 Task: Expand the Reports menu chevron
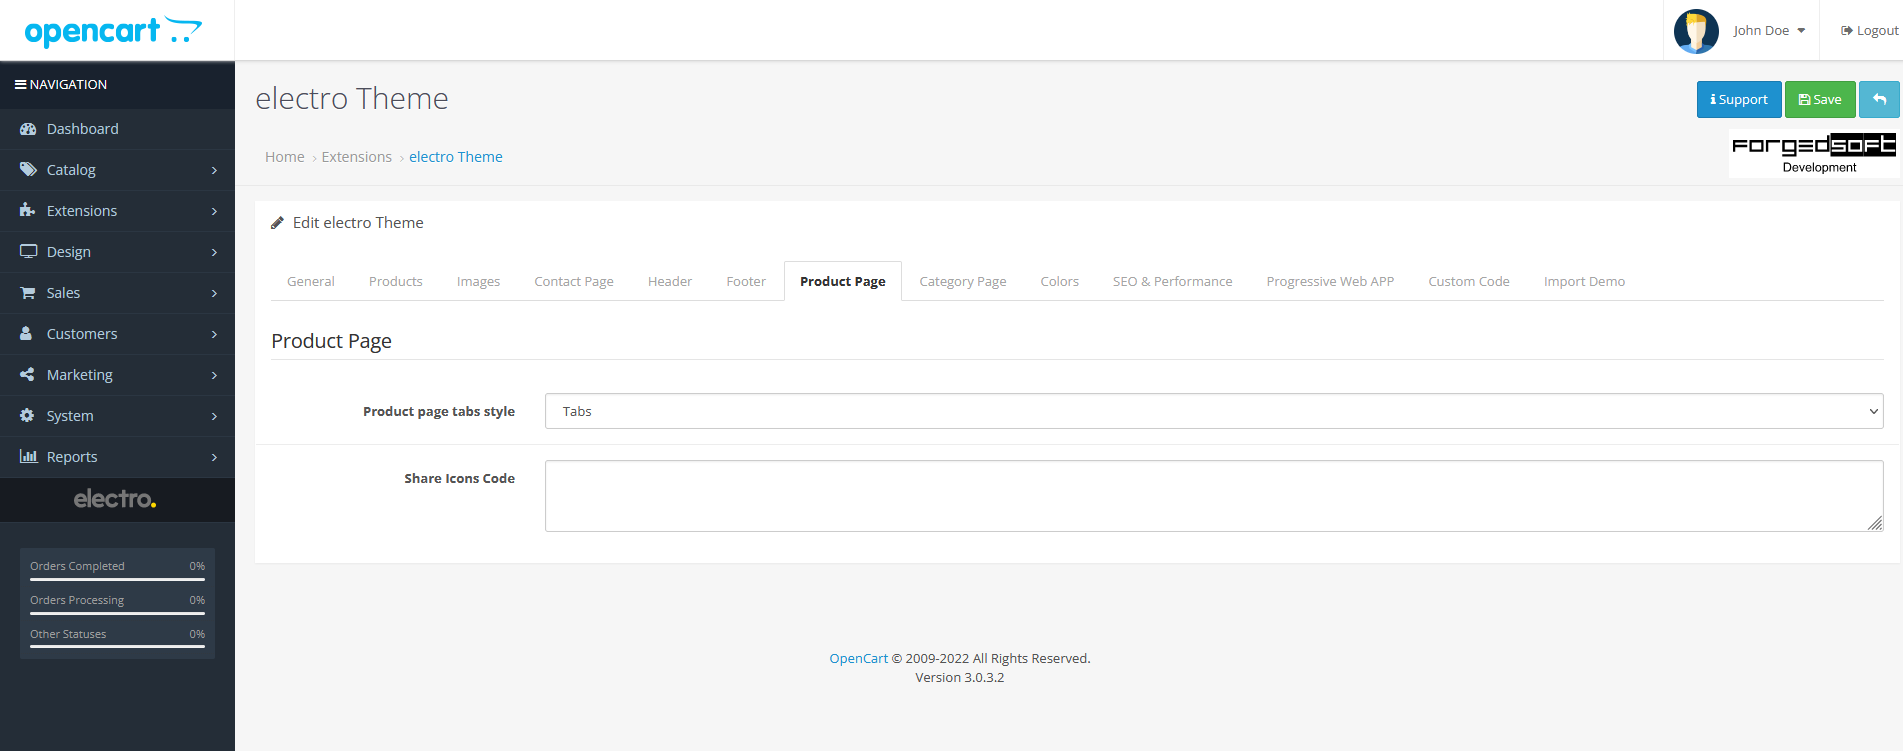214,458
